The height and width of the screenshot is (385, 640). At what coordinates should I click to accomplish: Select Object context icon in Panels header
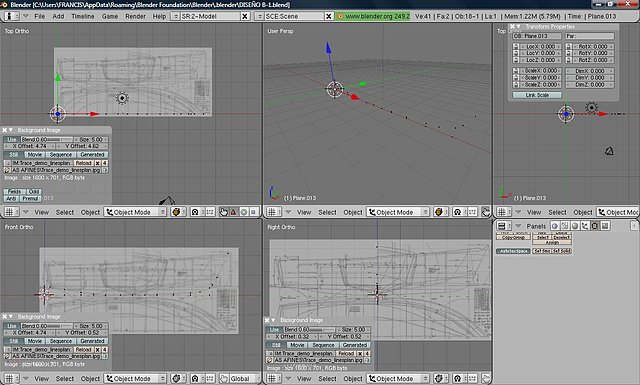(x=585, y=226)
